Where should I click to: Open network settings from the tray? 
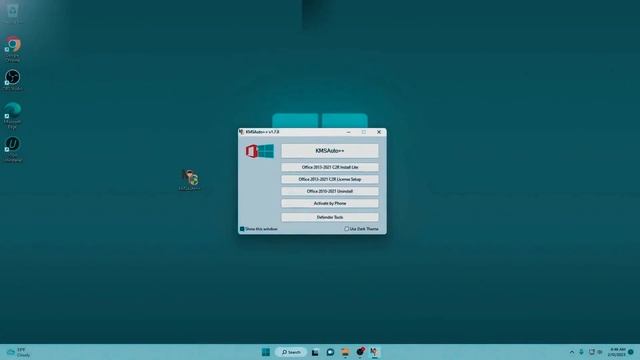pyautogui.click(x=591, y=352)
